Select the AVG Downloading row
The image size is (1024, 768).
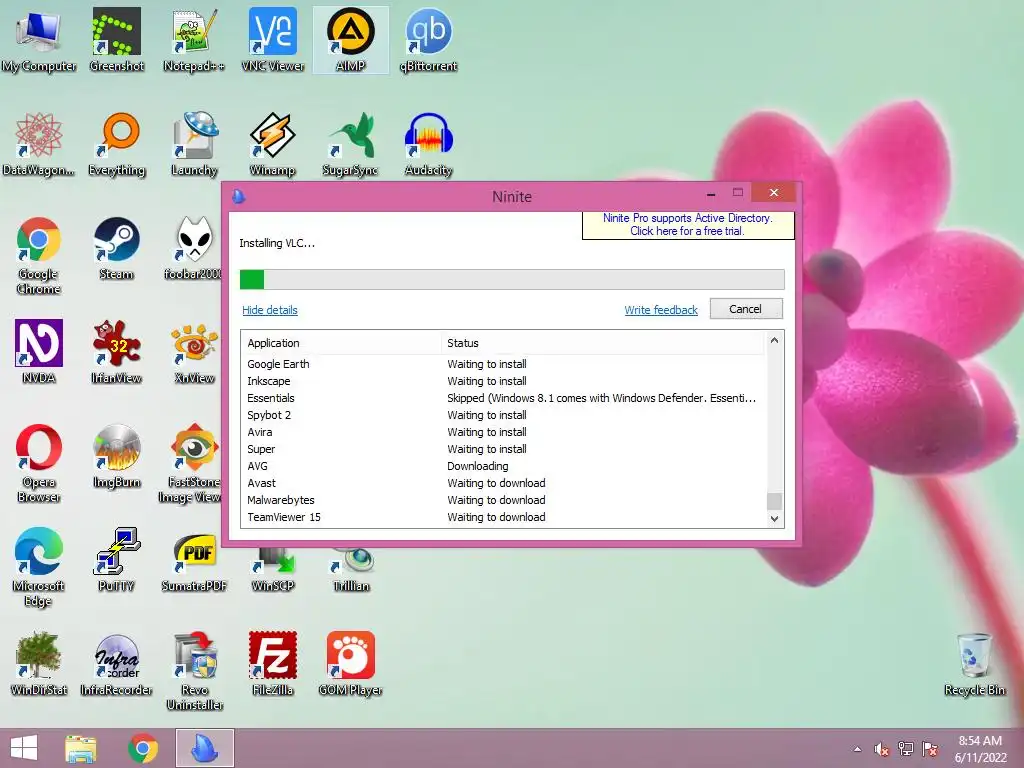click(503, 466)
